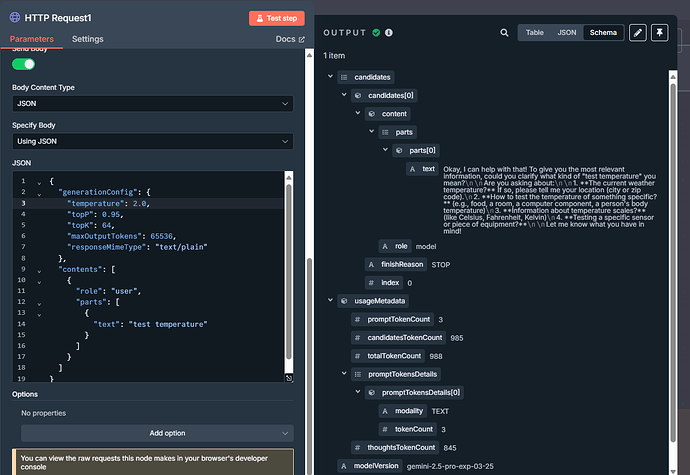Click the parameters panel scrollbar
This screenshot has width=690, height=475.
(x=309, y=365)
